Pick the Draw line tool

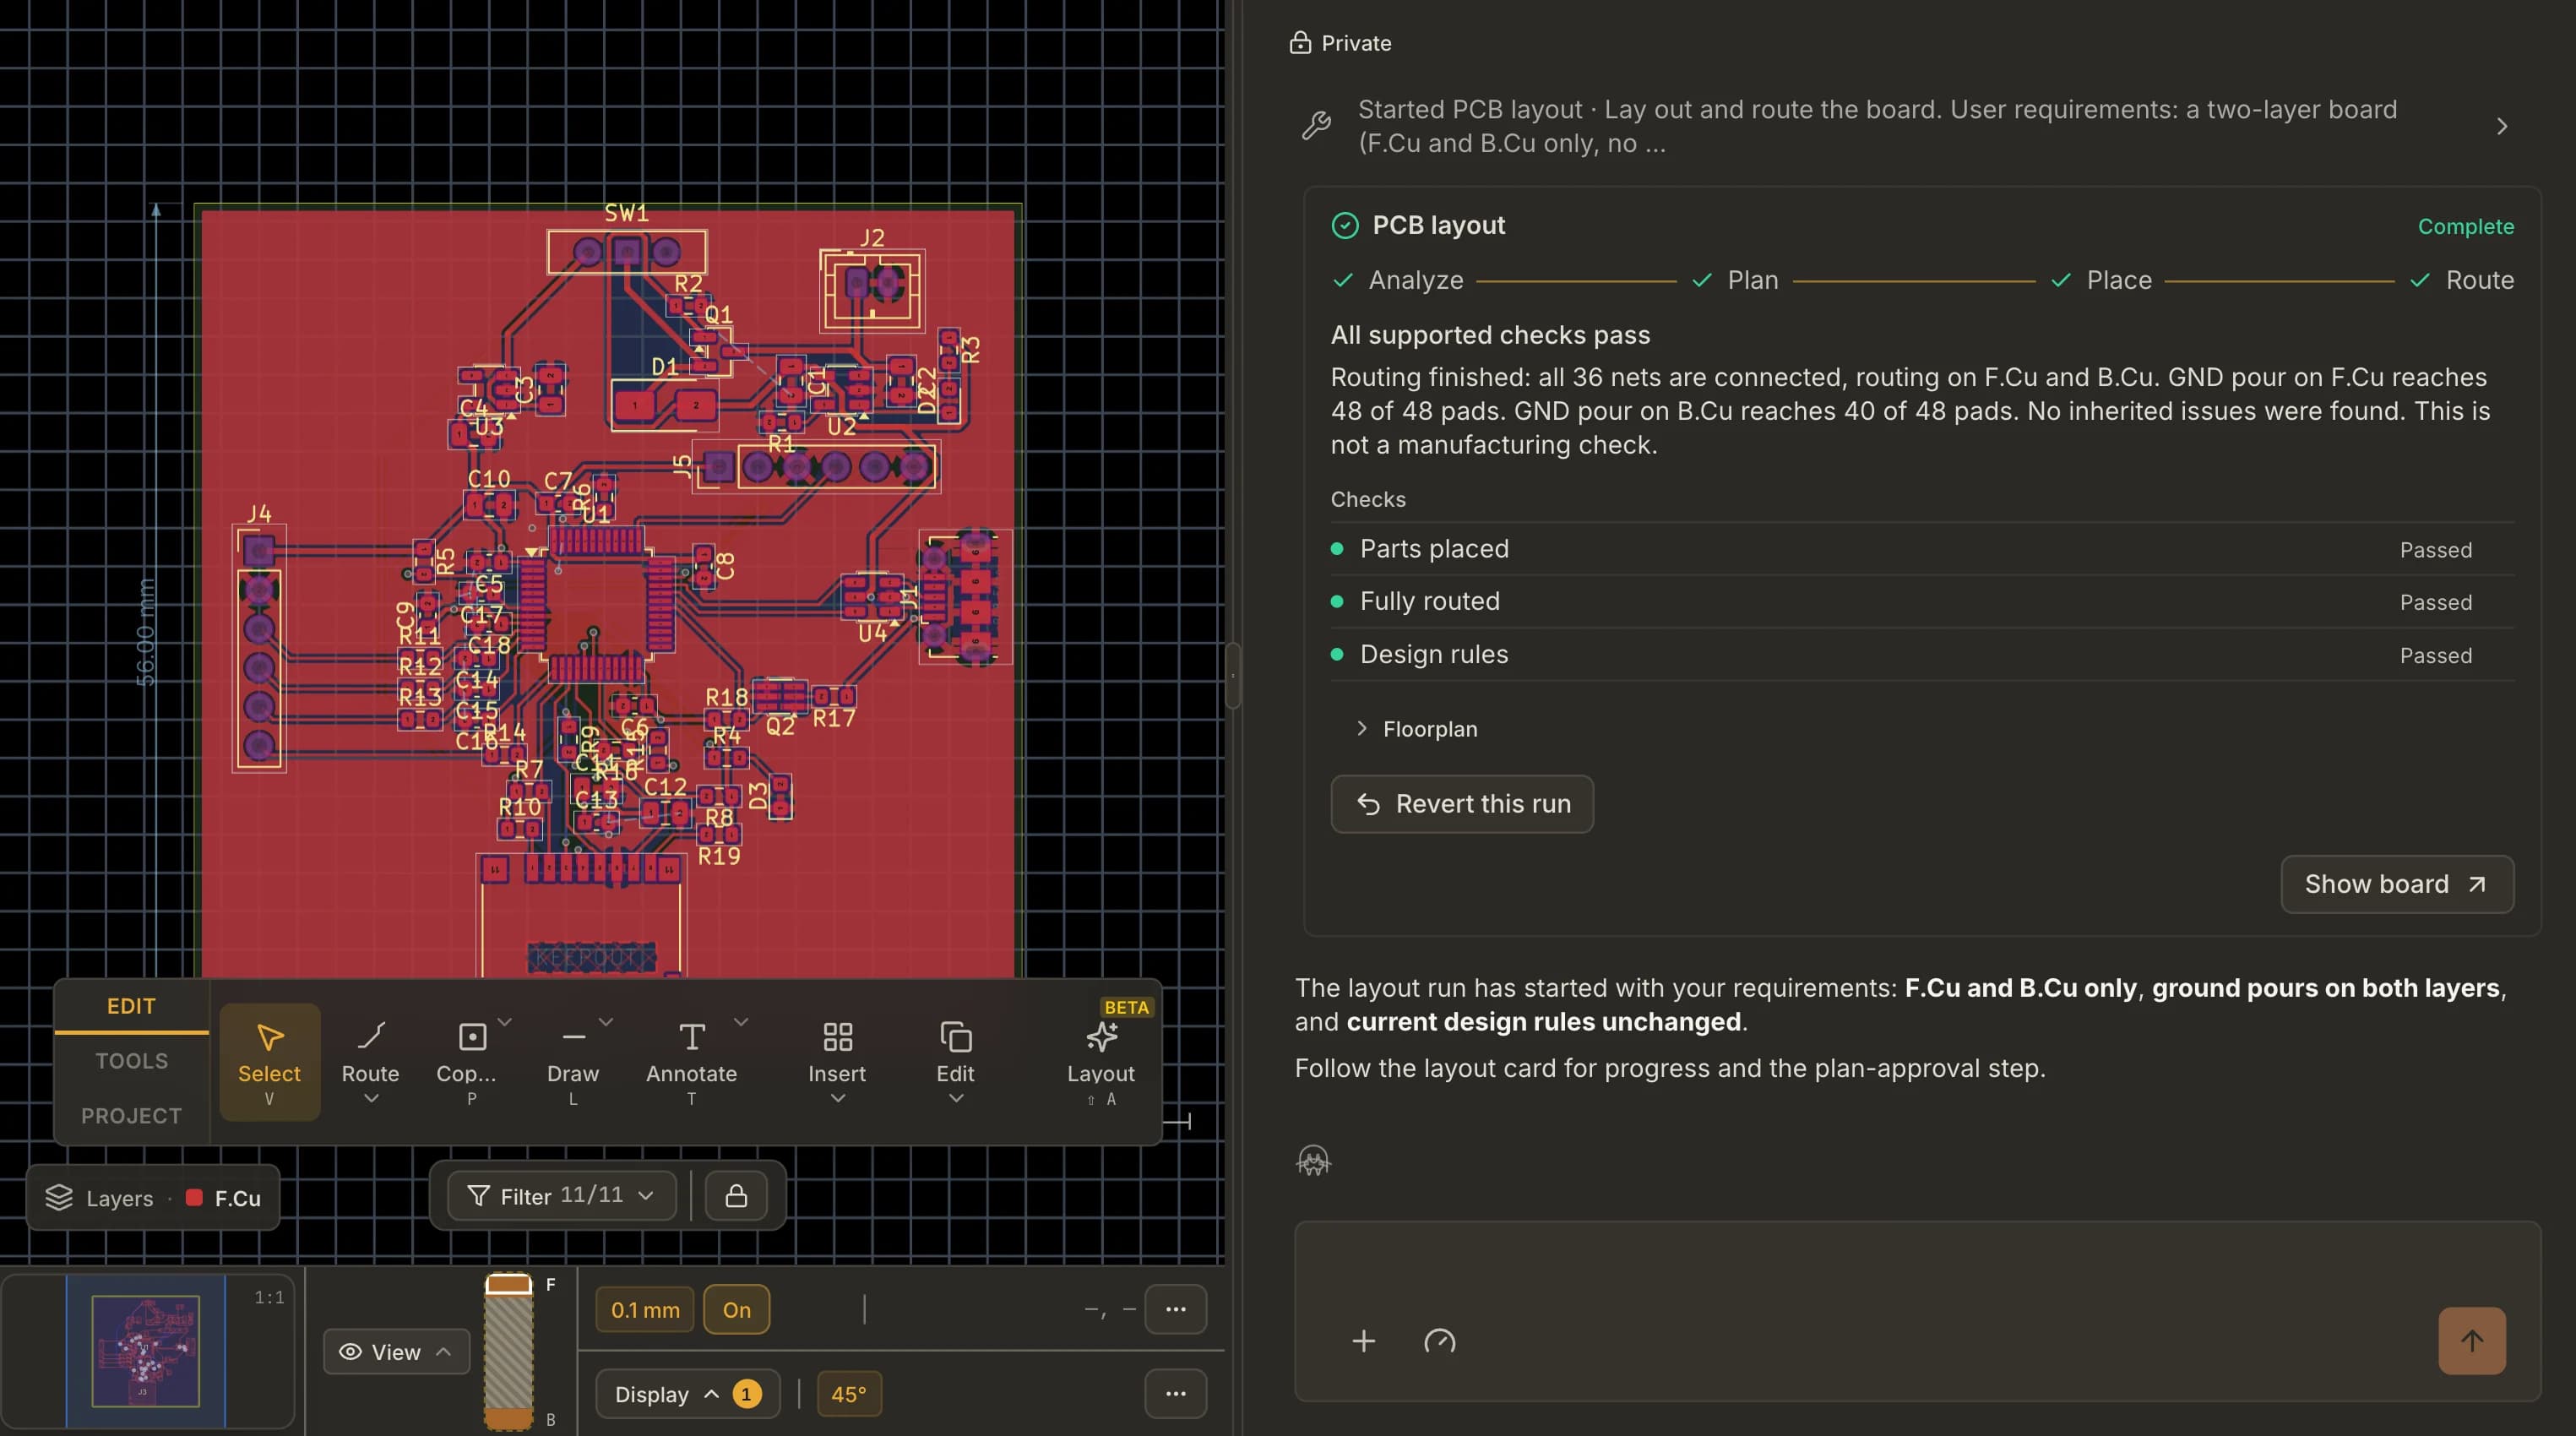[x=573, y=1061]
